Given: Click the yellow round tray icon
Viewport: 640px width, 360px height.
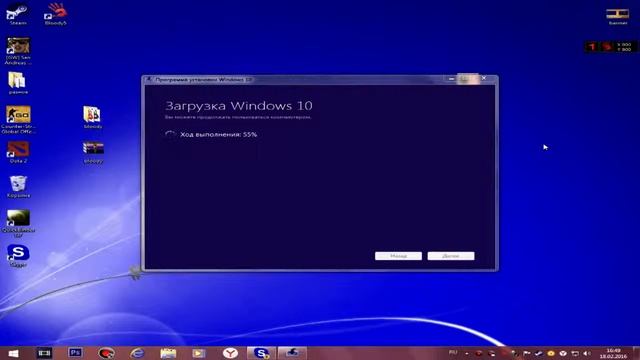Looking at the screenshot, I should click(x=551, y=353).
